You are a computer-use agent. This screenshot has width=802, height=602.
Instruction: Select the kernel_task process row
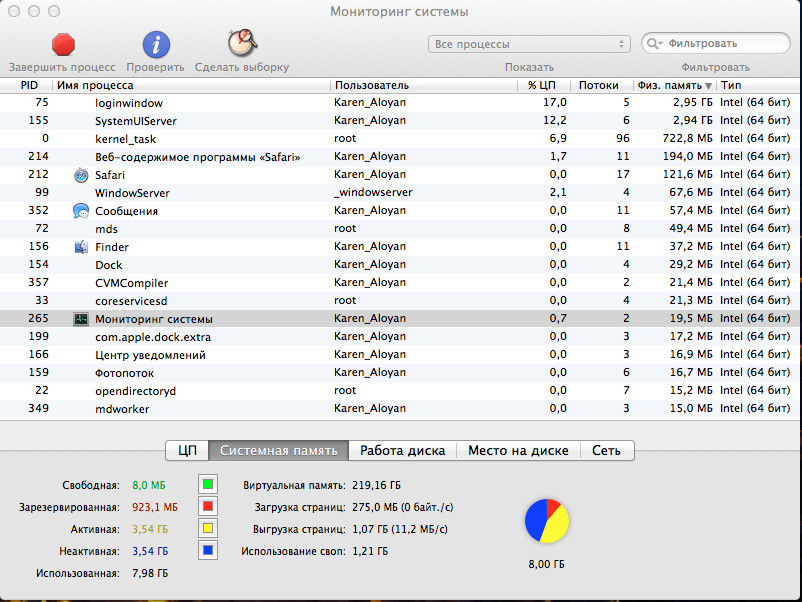(400, 139)
